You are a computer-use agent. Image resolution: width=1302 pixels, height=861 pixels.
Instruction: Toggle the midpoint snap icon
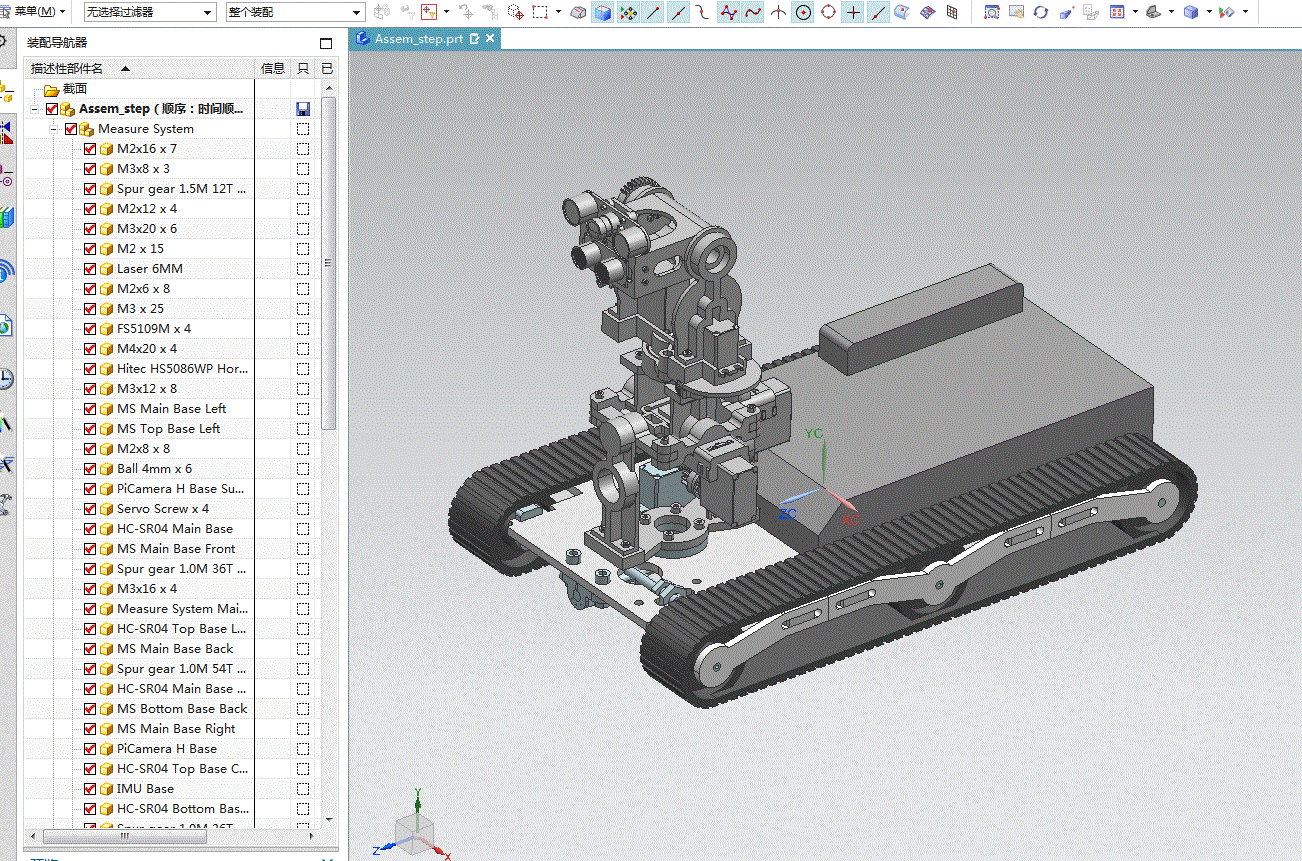click(x=679, y=13)
